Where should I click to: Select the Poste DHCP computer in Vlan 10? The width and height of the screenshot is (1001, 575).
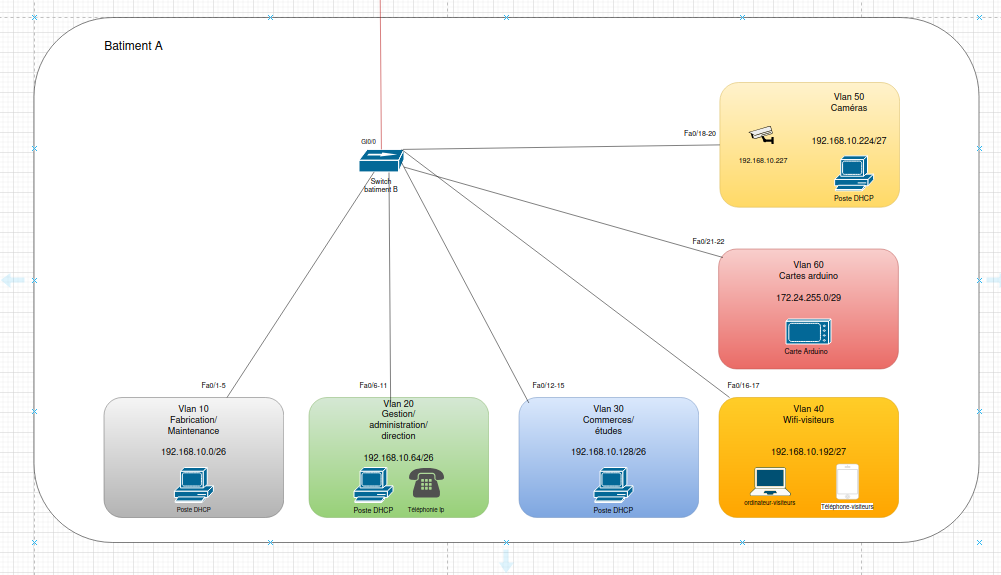tap(193, 485)
